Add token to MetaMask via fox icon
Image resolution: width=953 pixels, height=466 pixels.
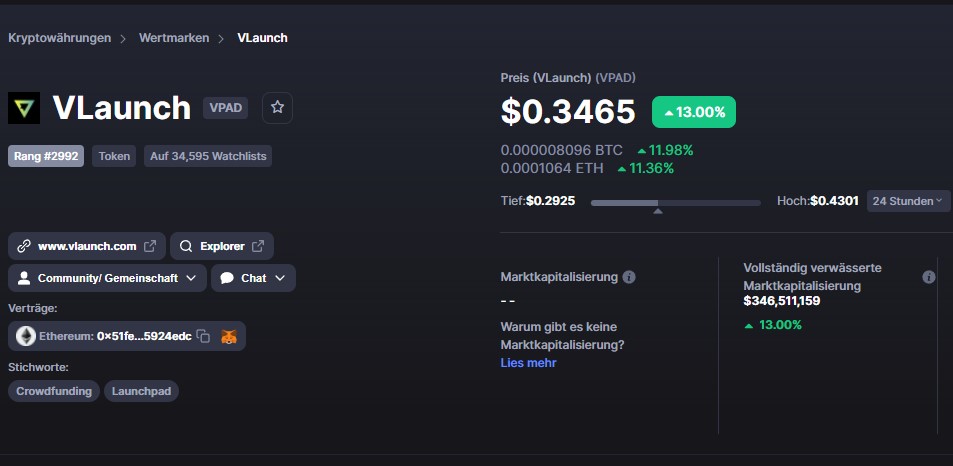point(229,336)
